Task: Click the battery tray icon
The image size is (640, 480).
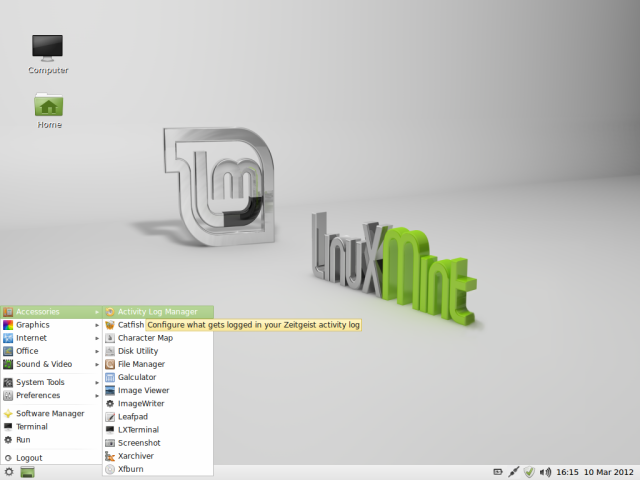Action: [x=498, y=472]
